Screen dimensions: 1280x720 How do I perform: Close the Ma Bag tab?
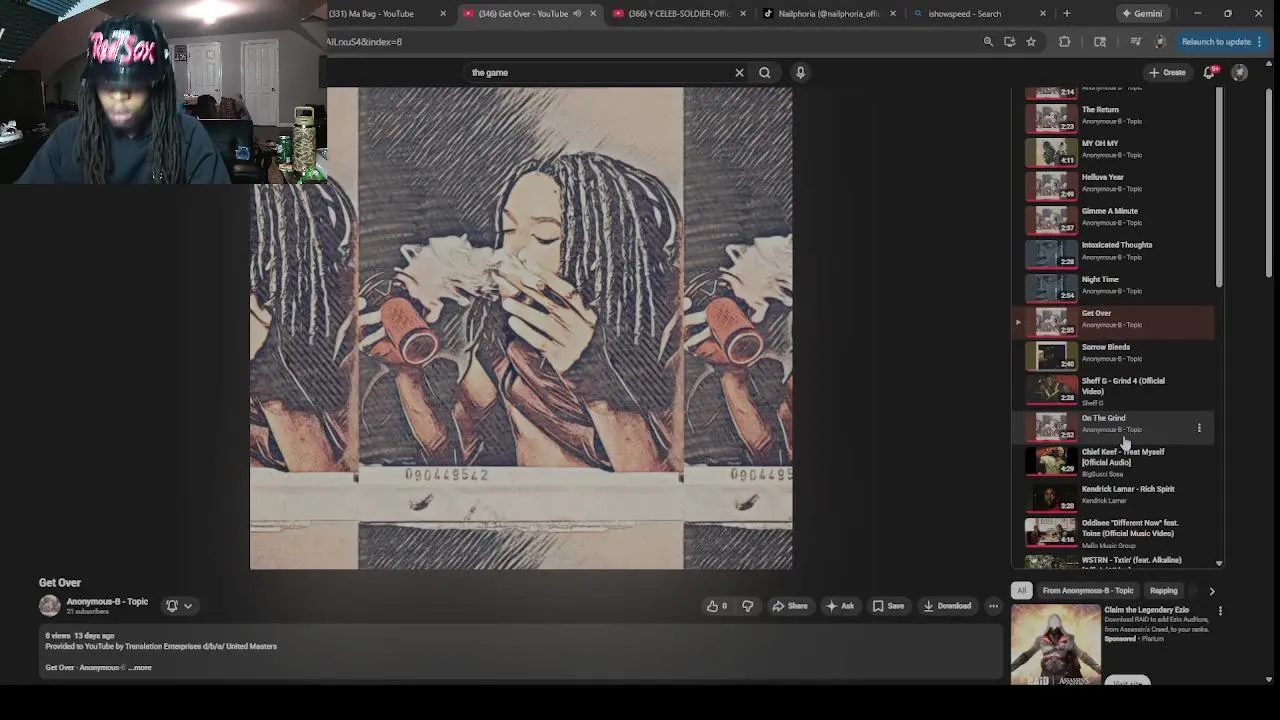(443, 14)
